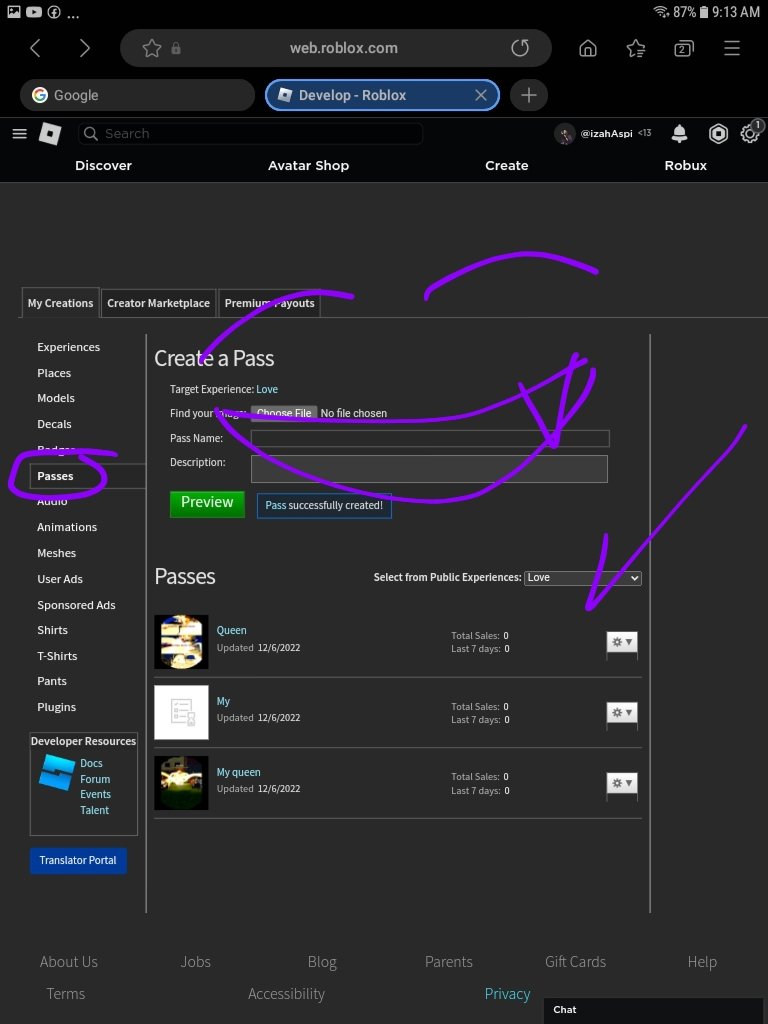
Task: Click the Roblox logo icon
Action: 50,134
